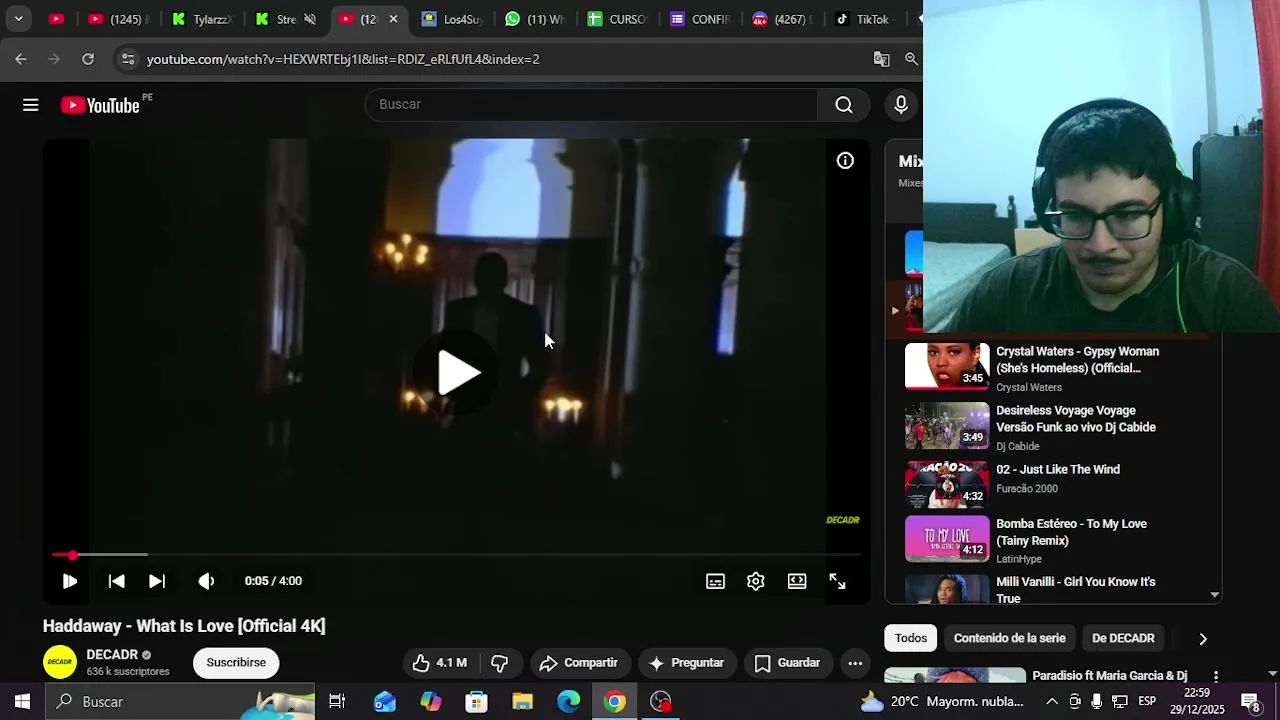Skip to the next video in the playlist

157,581
